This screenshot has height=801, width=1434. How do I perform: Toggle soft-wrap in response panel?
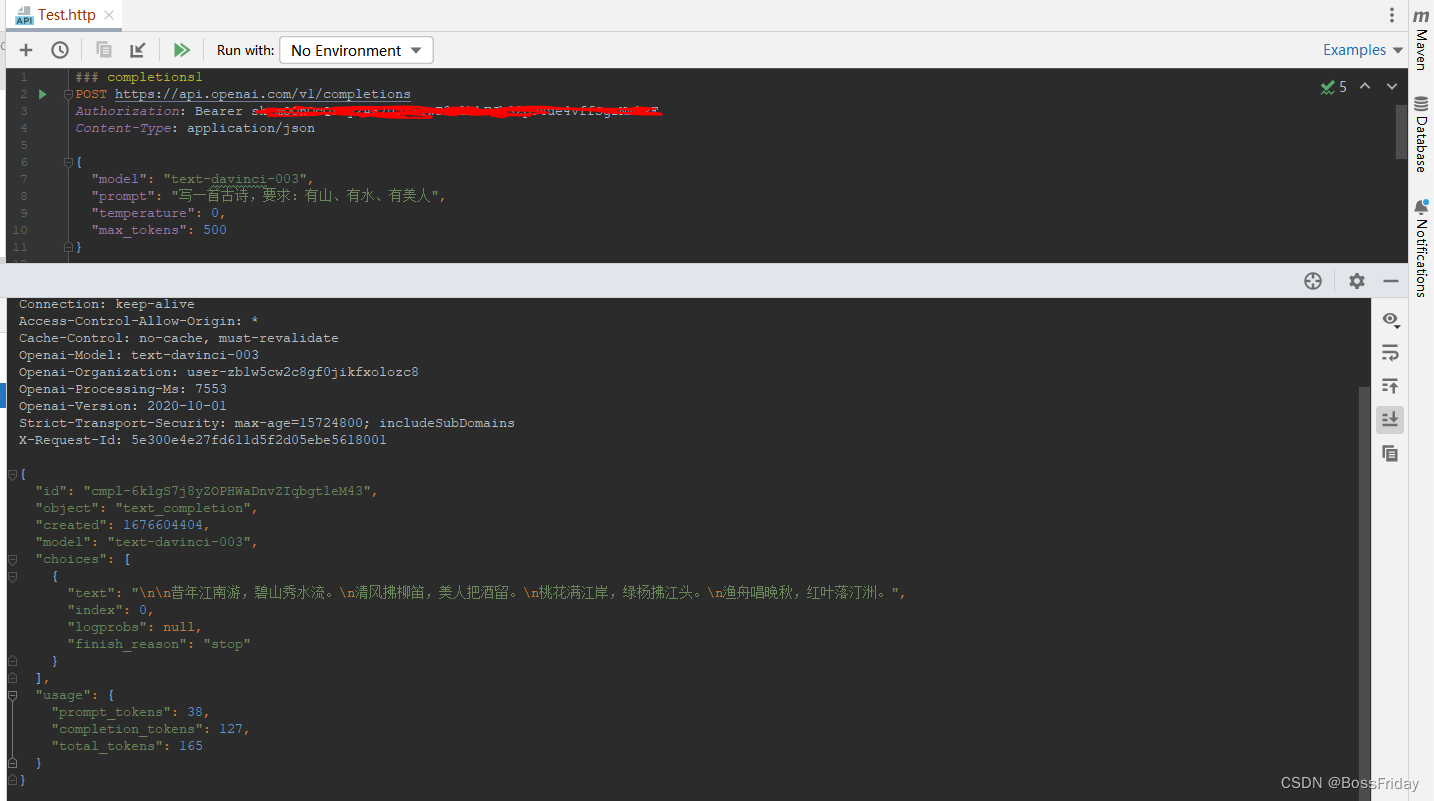point(1390,353)
